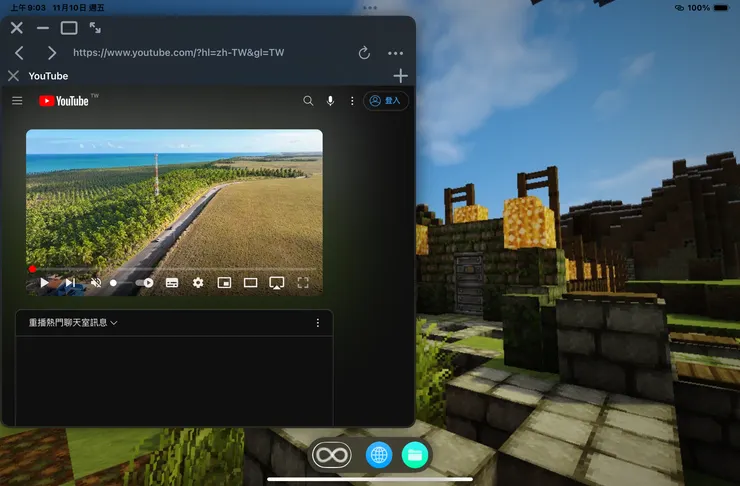Click the YouTube logo

pos(64,101)
